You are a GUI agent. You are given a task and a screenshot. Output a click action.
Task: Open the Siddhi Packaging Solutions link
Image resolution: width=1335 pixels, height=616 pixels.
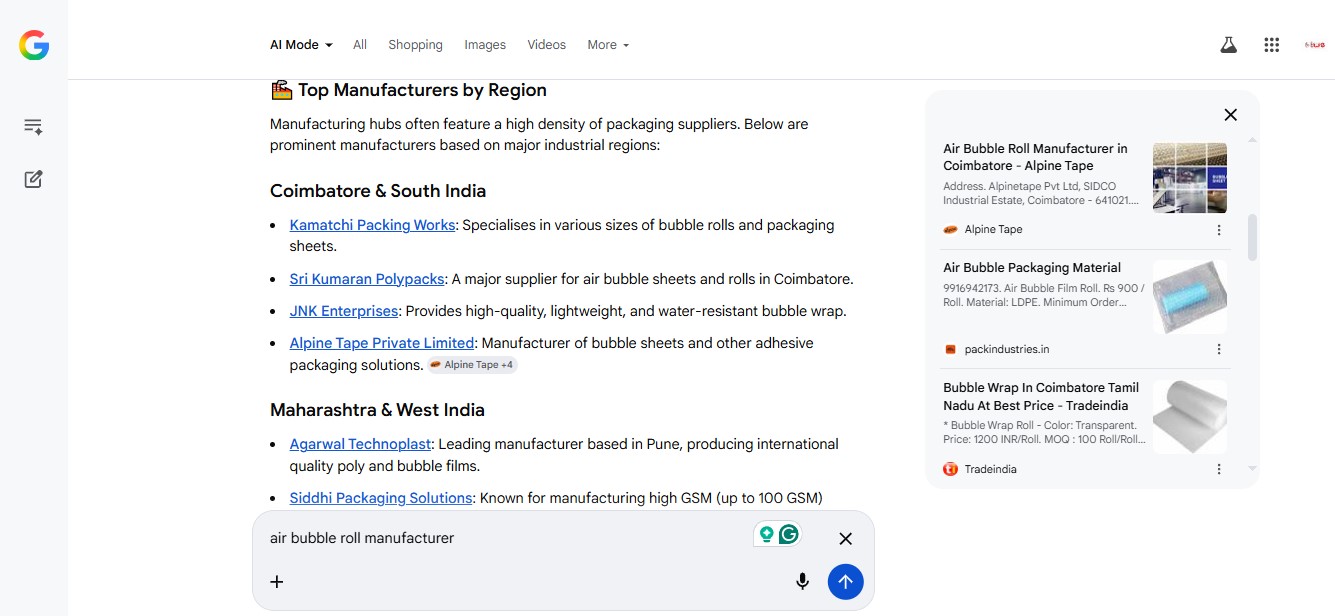click(381, 498)
